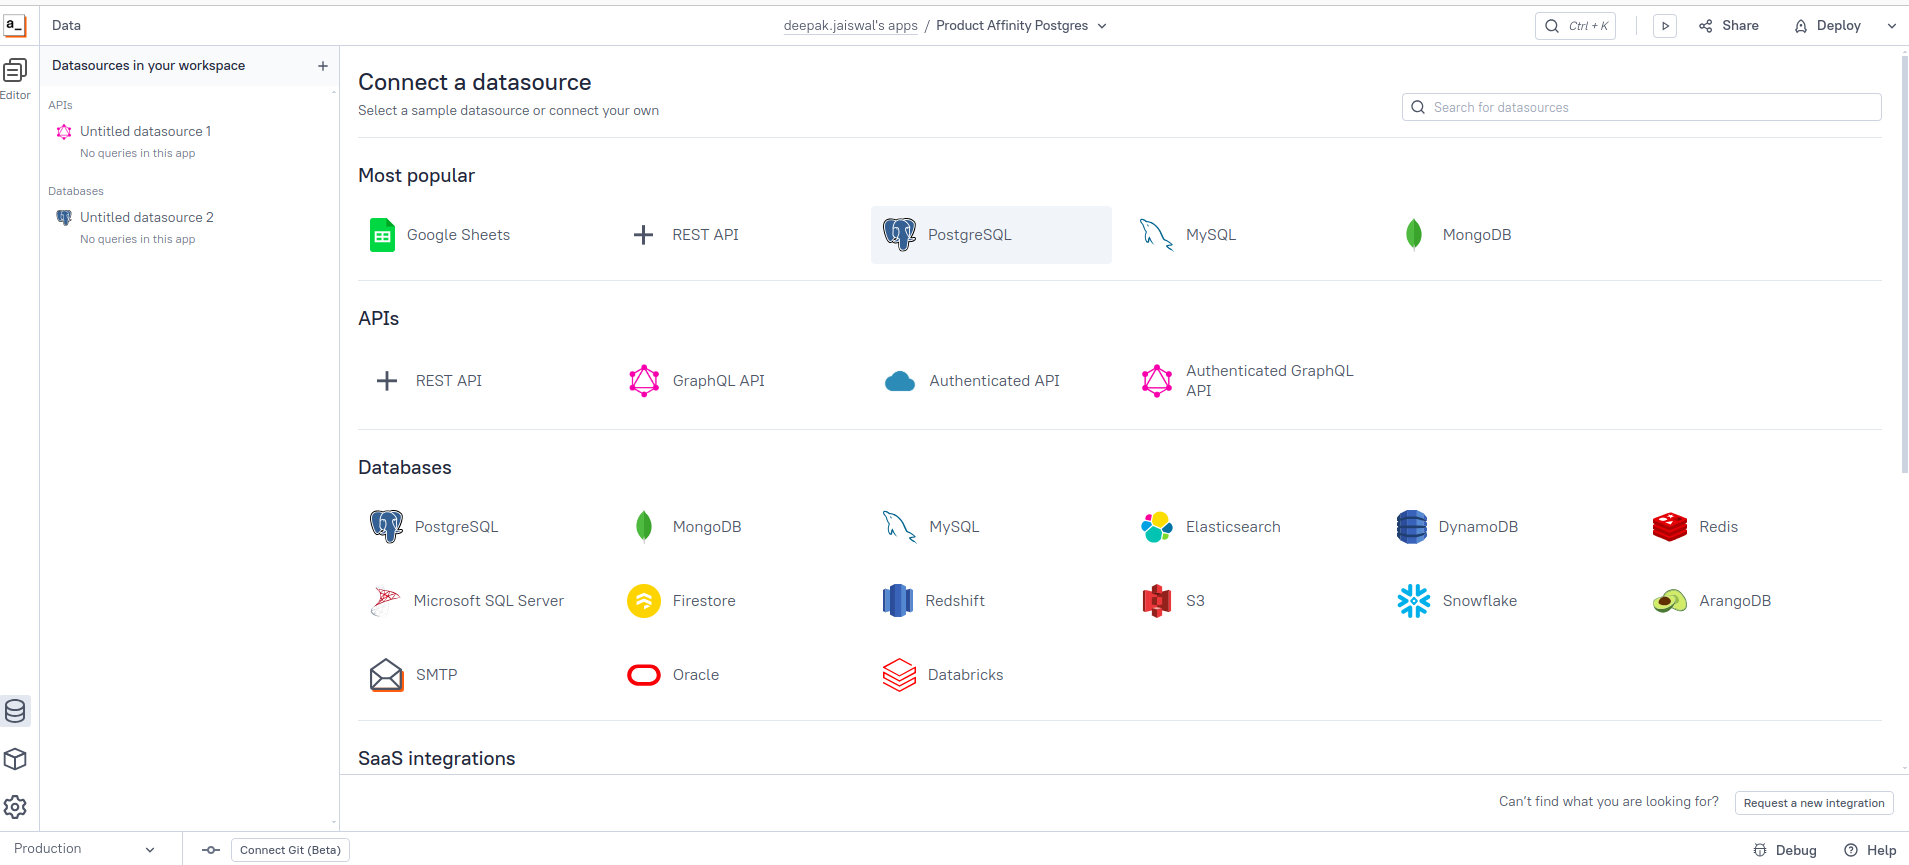Add a new datasource with plus icon
This screenshot has height=865, width=1909.
[323, 66]
